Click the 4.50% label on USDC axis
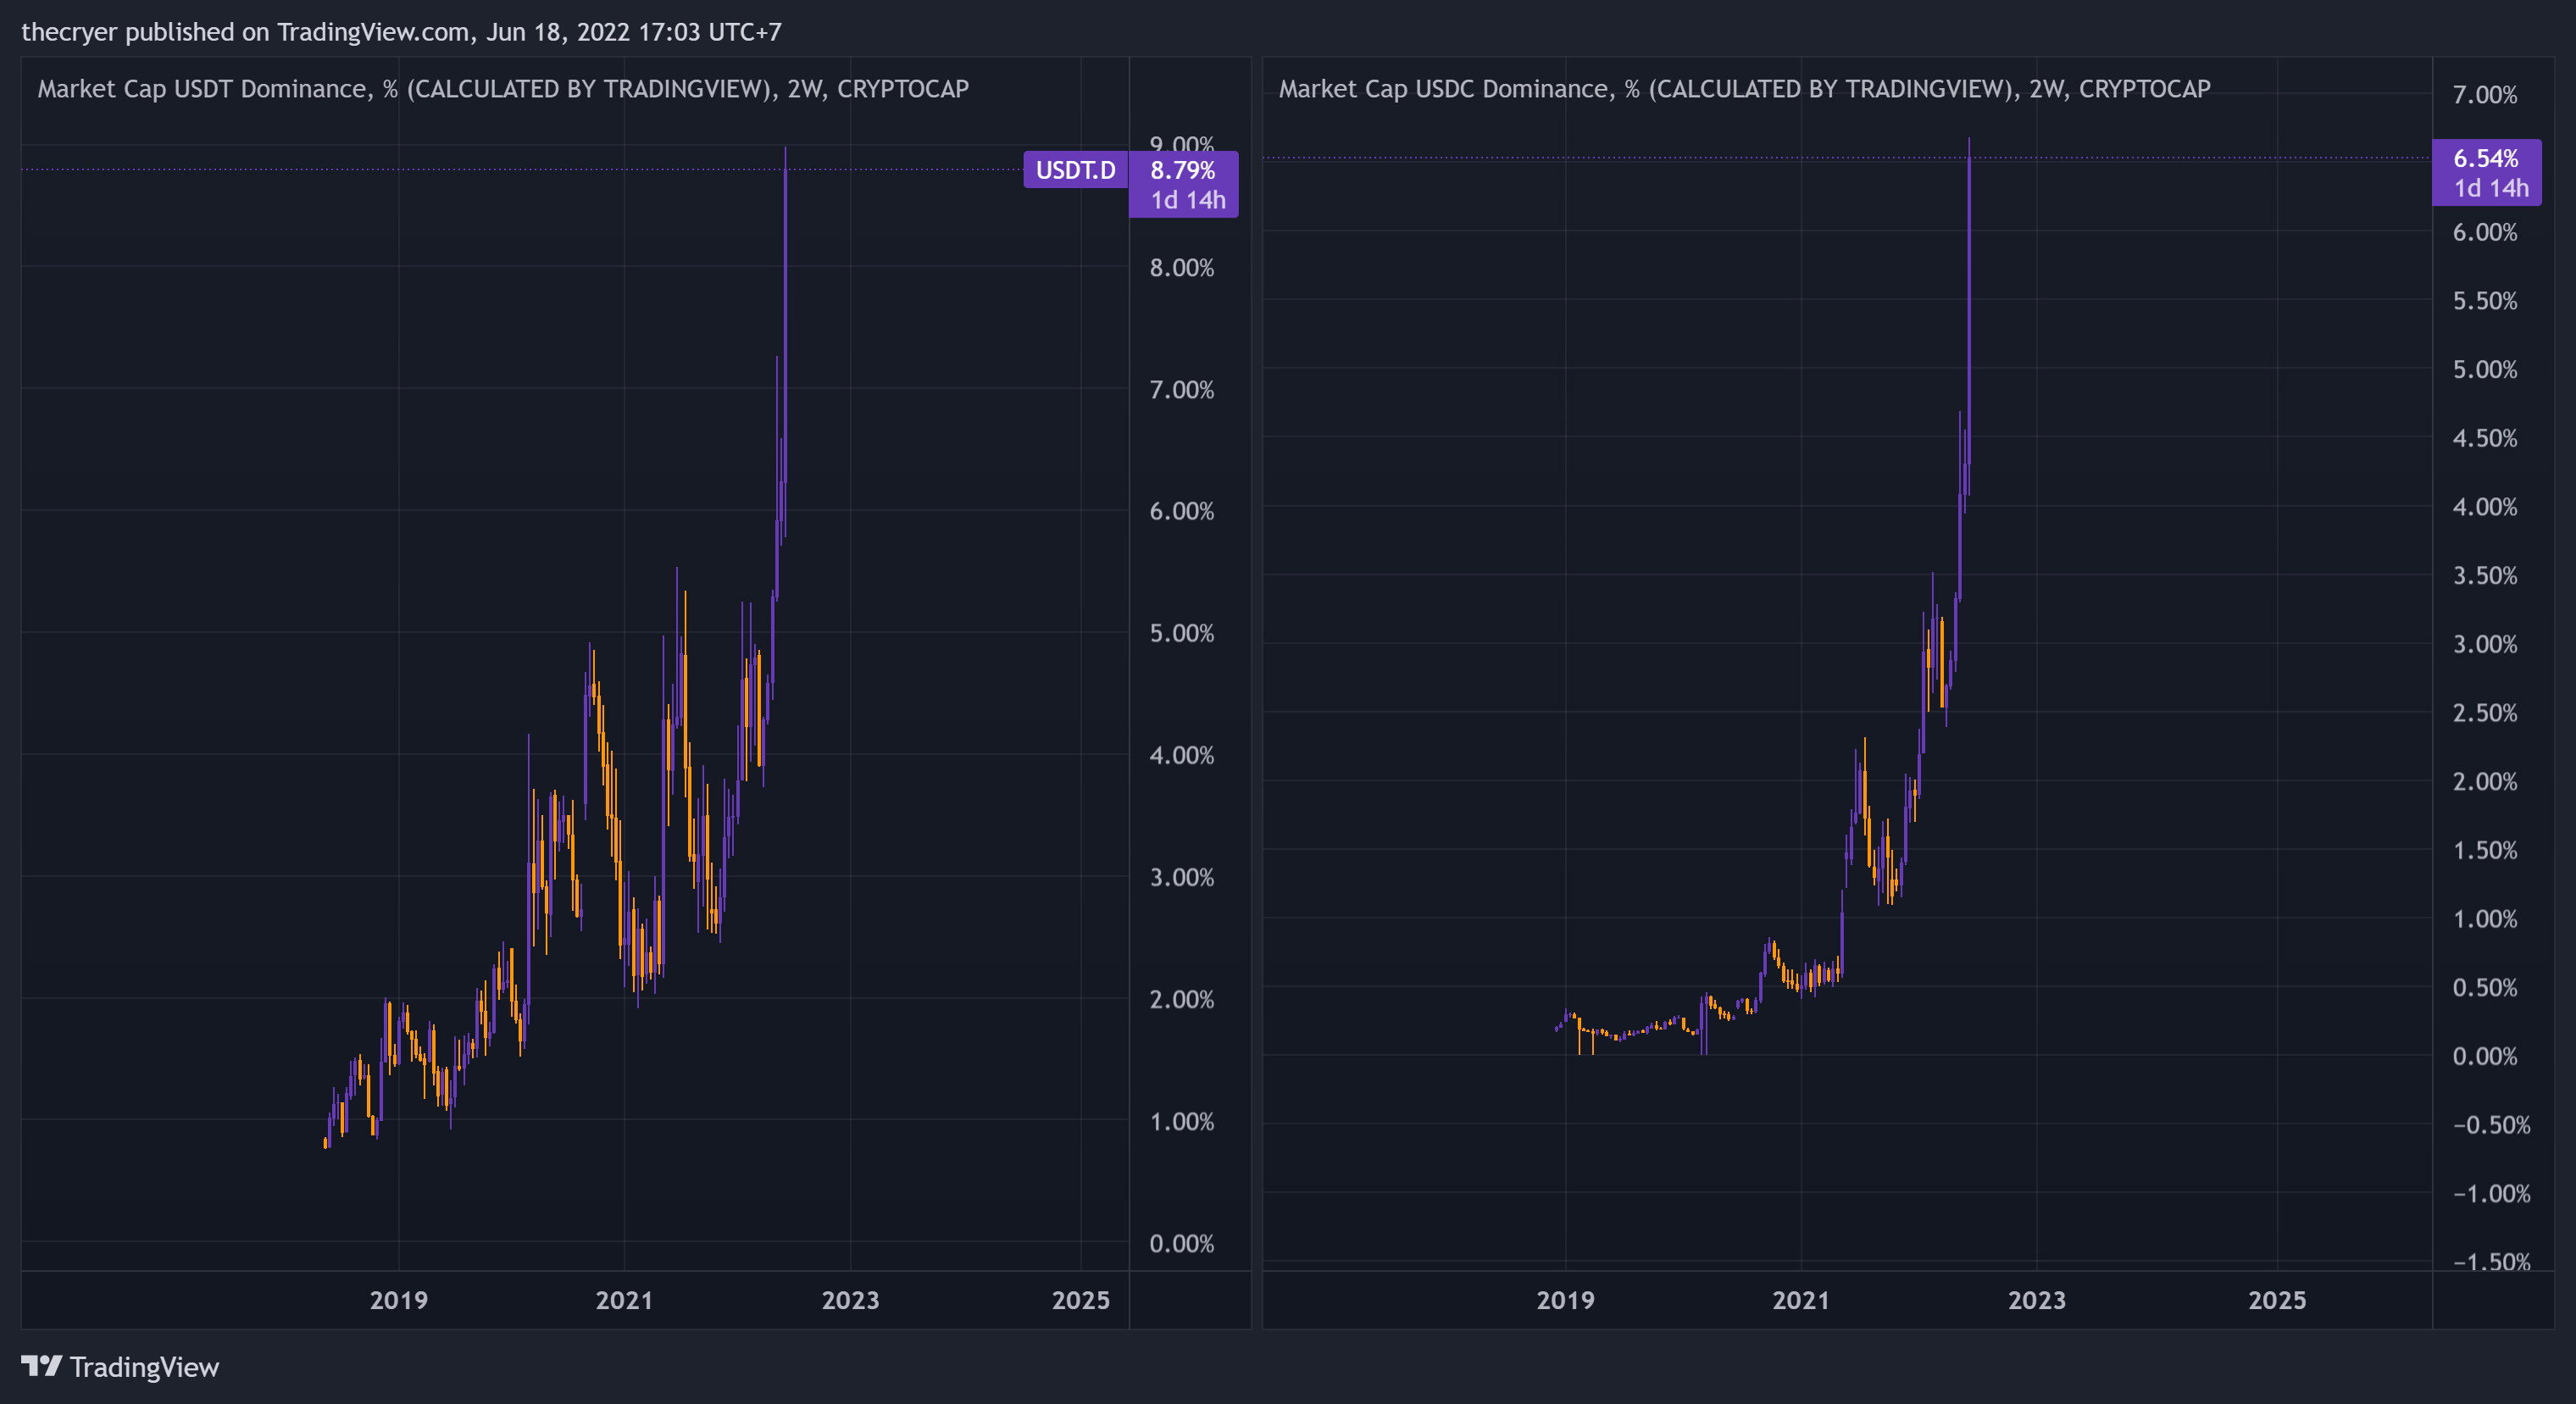2576x1404 pixels. pos(2485,438)
